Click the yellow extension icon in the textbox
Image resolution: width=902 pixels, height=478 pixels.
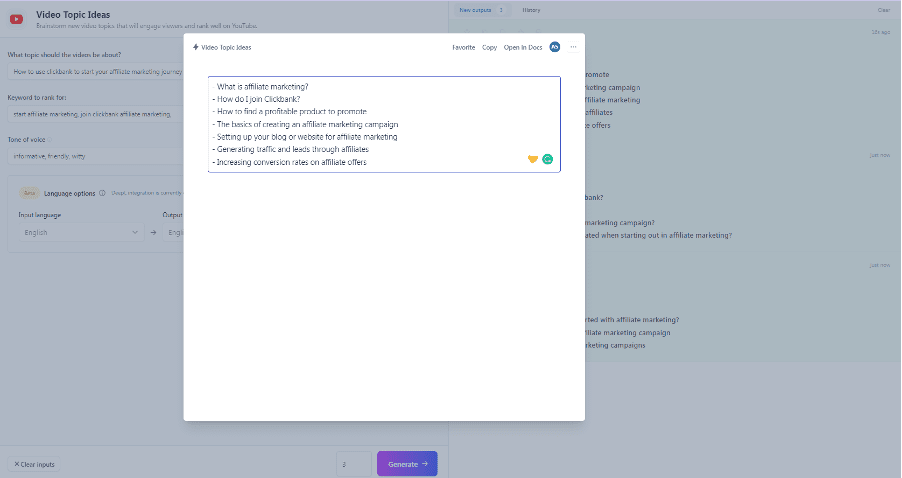point(533,159)
